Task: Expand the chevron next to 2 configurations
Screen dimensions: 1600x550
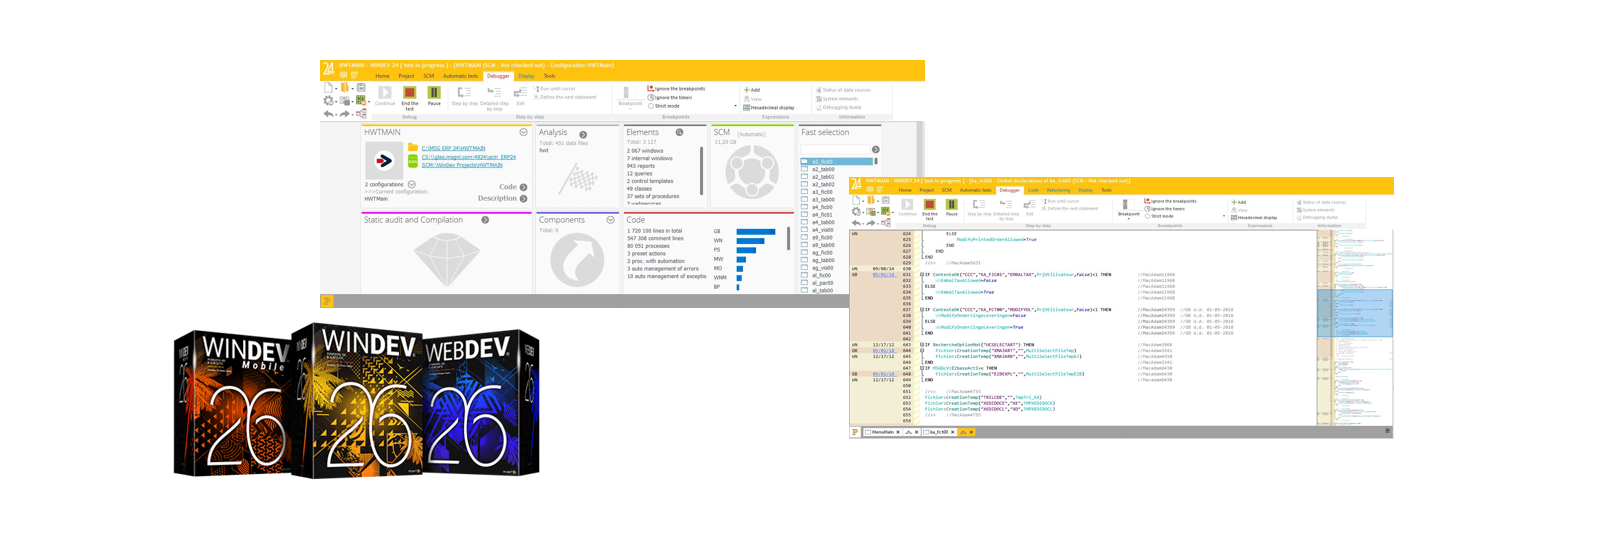Action: pyautogui.click(x=412, y=184)
